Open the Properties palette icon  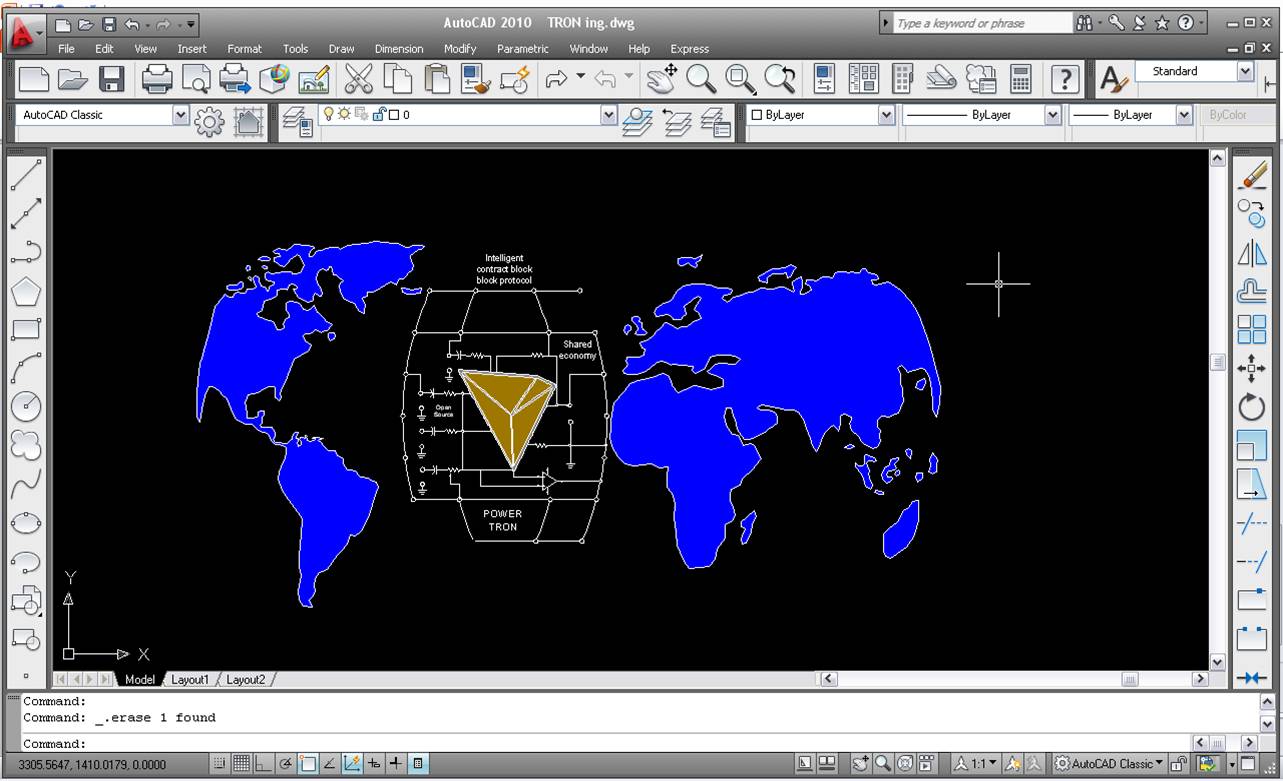(824, 78)
